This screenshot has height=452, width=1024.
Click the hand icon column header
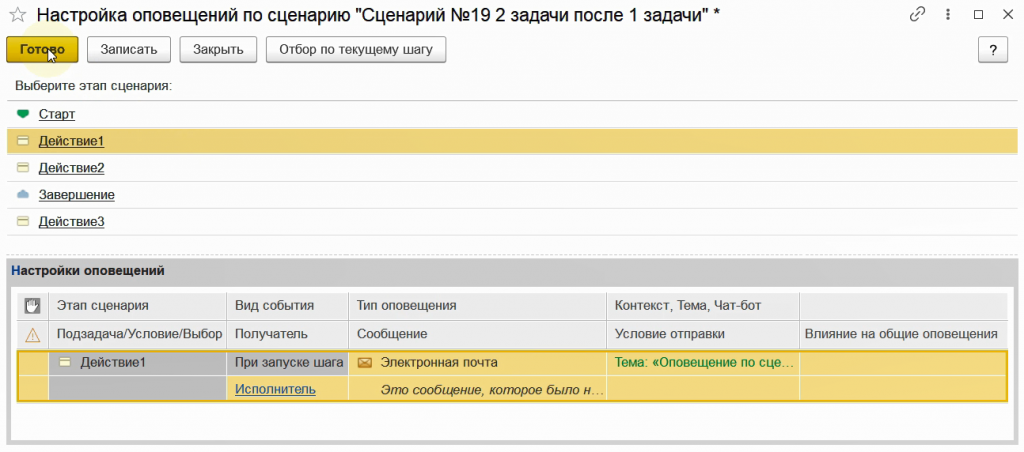[33, 305]
